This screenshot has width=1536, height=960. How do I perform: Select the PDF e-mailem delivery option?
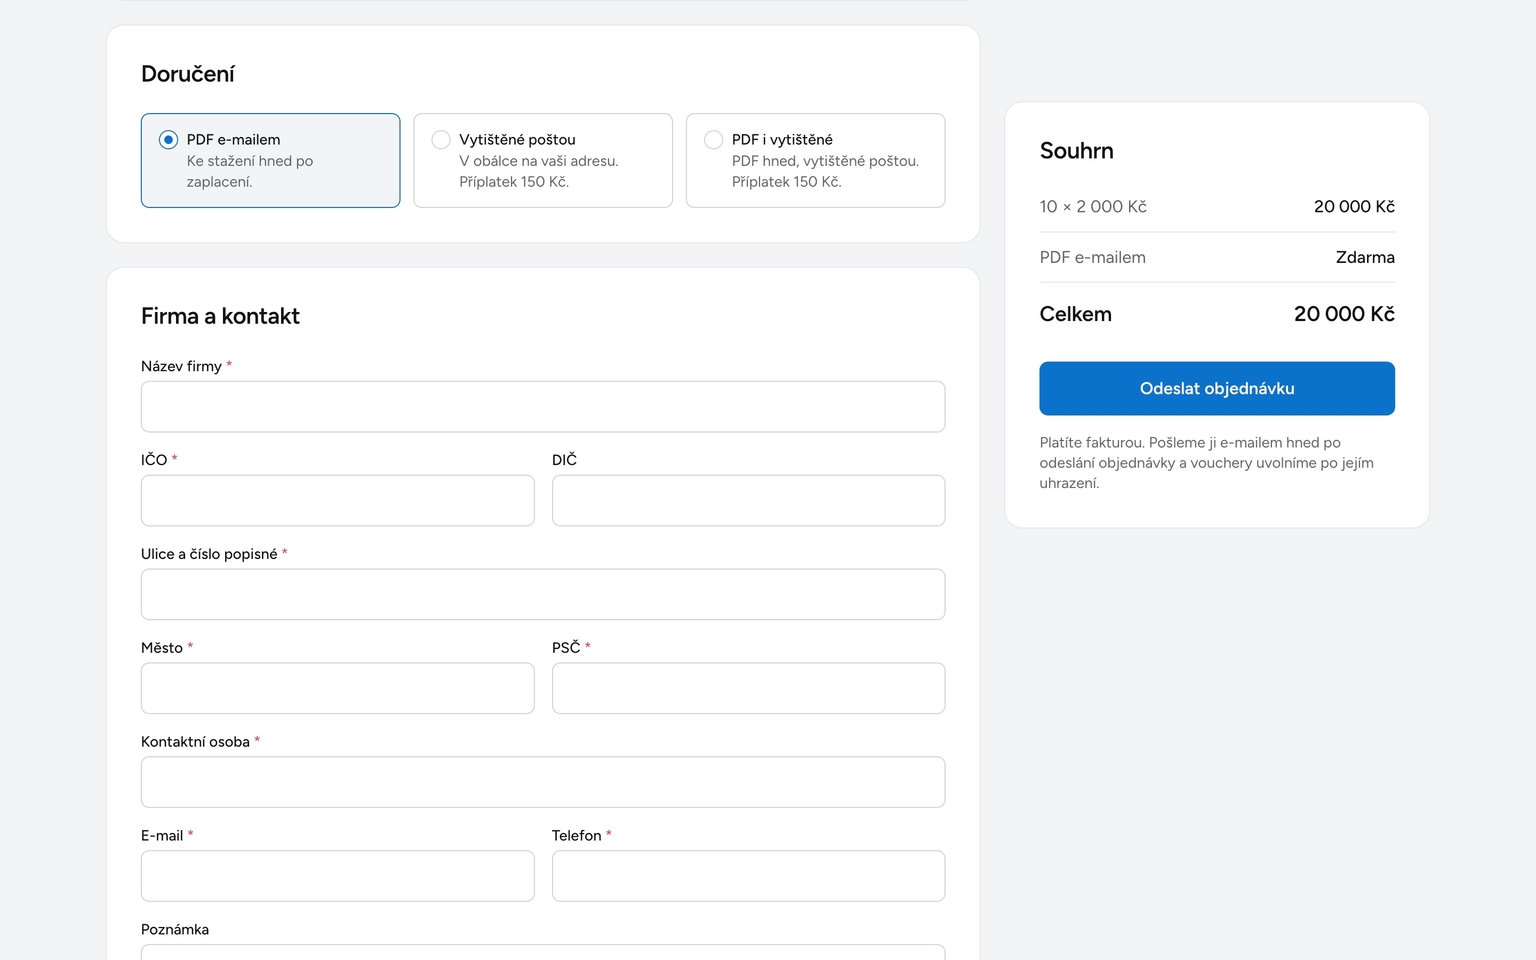click(270, 160)
